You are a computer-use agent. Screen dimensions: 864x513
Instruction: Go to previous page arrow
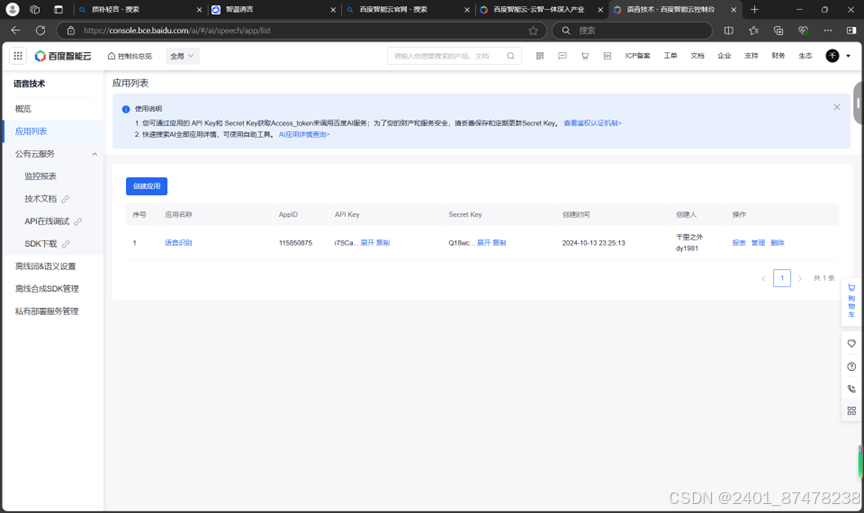pyautogui.click(x=764, y=278)
